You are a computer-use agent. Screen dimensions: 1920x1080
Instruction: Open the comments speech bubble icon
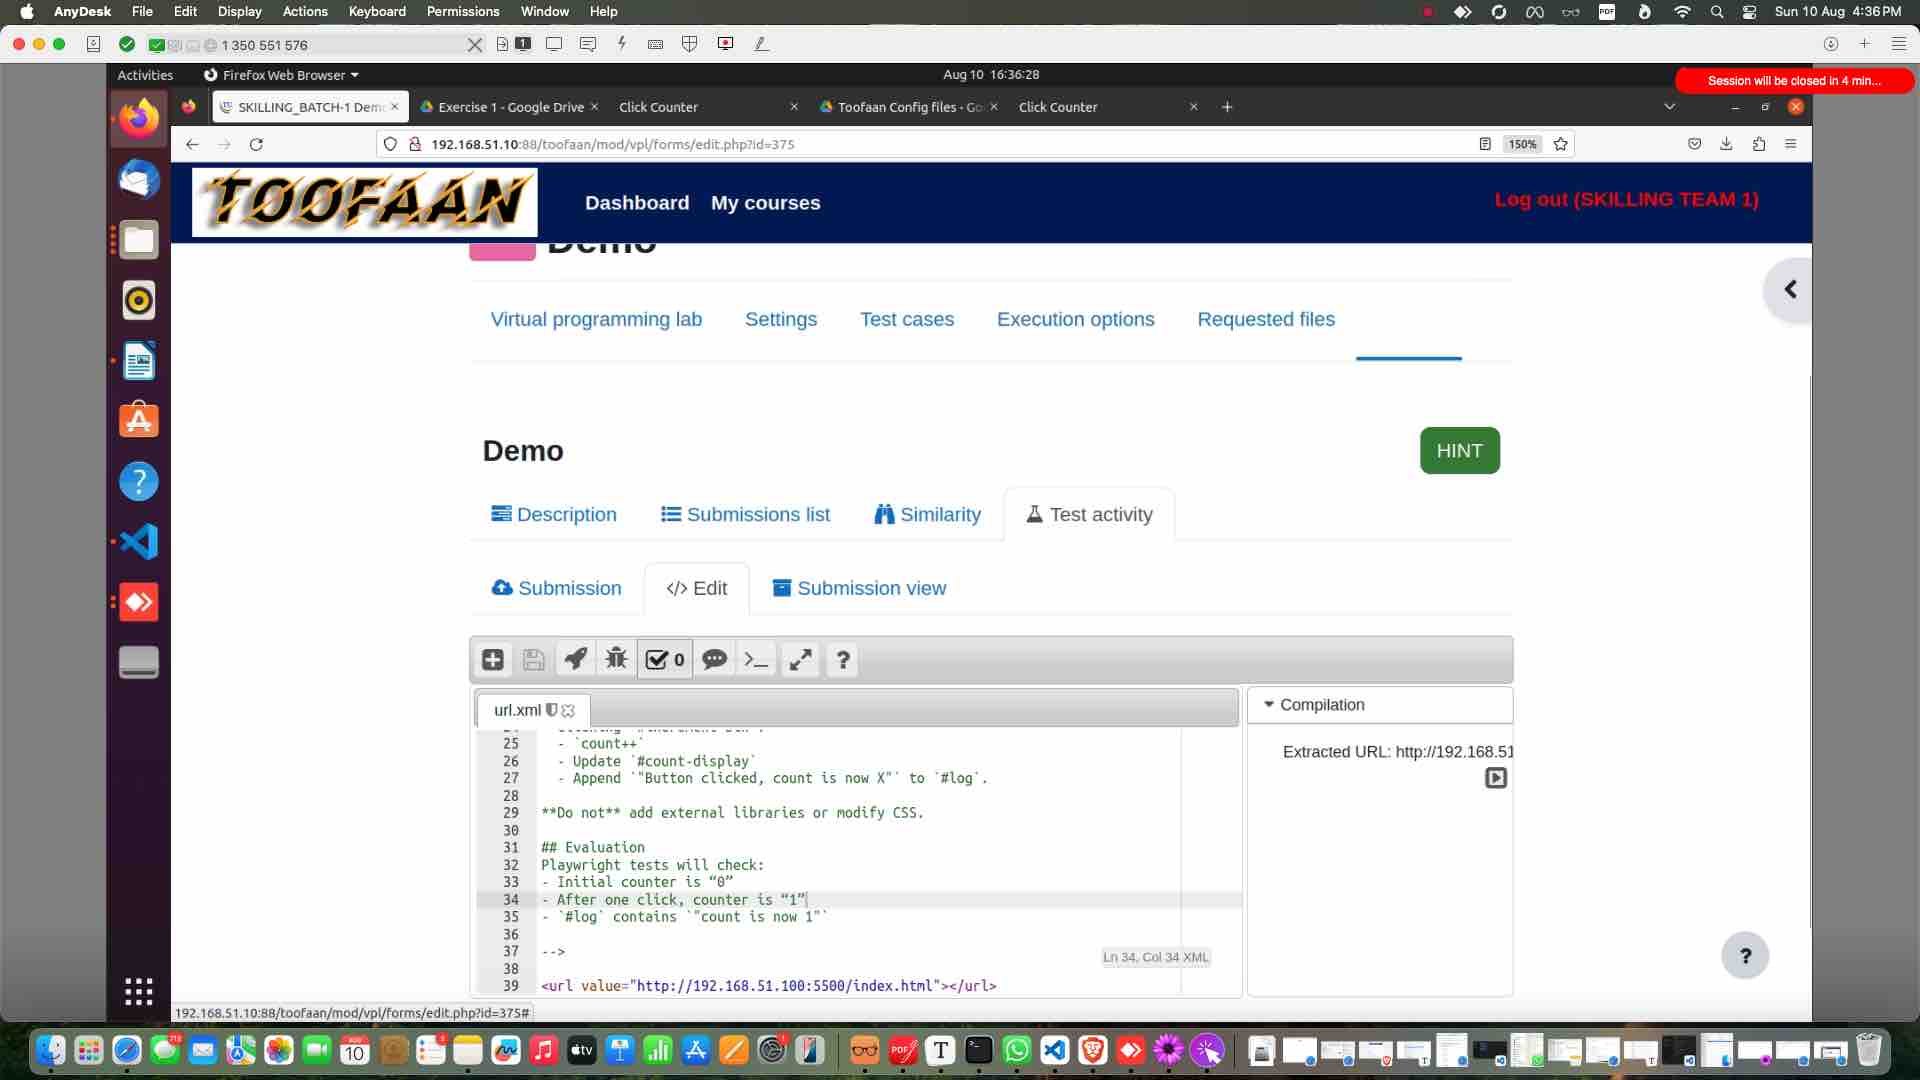[x=714, y=660]
